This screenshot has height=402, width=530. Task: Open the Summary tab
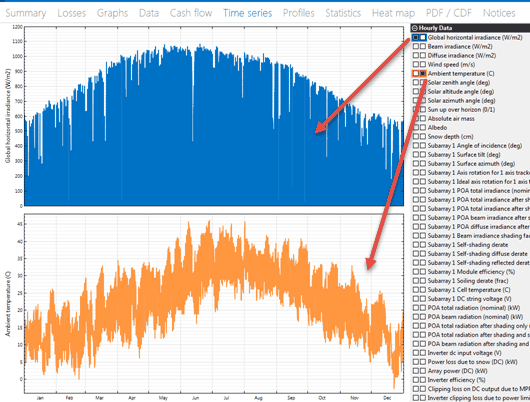pyautogui.click(x=26, y=13)
